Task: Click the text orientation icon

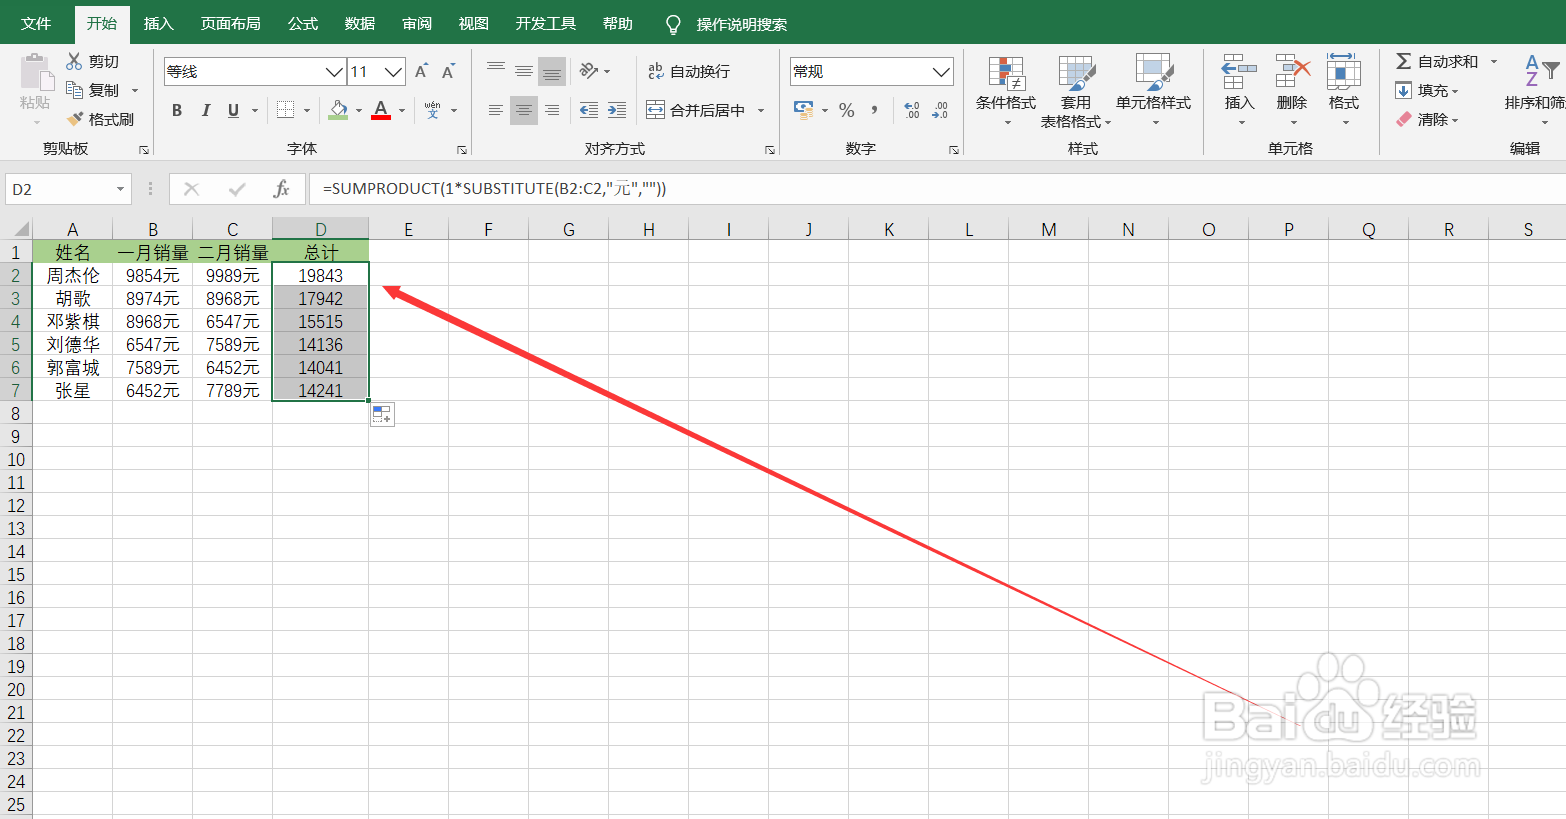Action: tap(589, 71)
